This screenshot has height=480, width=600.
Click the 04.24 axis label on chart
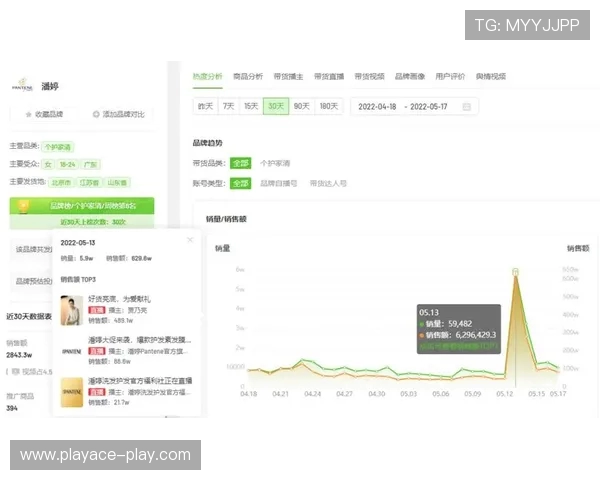coord(312,394)
